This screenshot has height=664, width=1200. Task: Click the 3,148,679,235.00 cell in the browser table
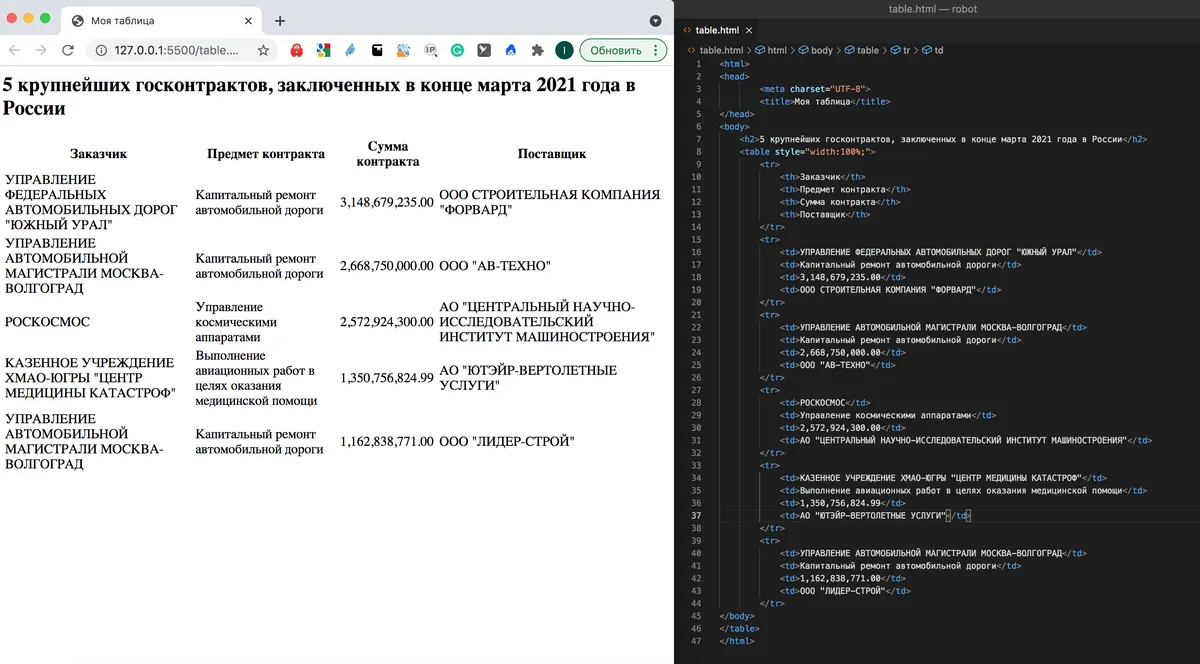click(387, 203)
